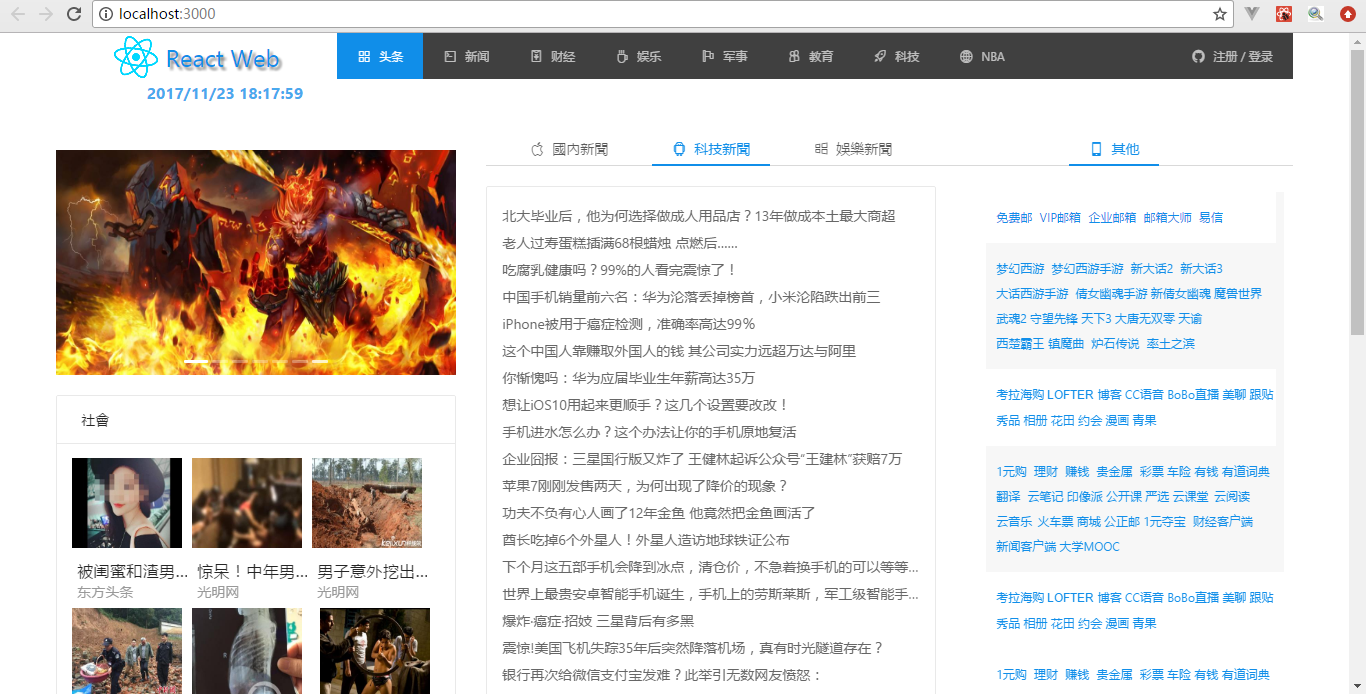Open the red soil excavation thumbnail
1366x694 pixels.
click(367, 503)
